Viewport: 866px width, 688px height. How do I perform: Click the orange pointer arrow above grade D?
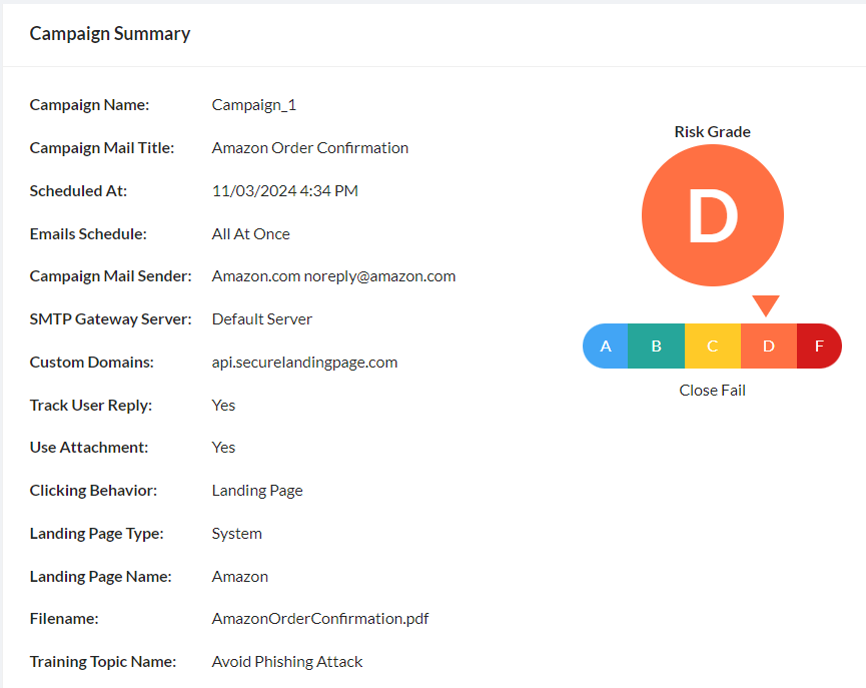click(x=766, y=303)
